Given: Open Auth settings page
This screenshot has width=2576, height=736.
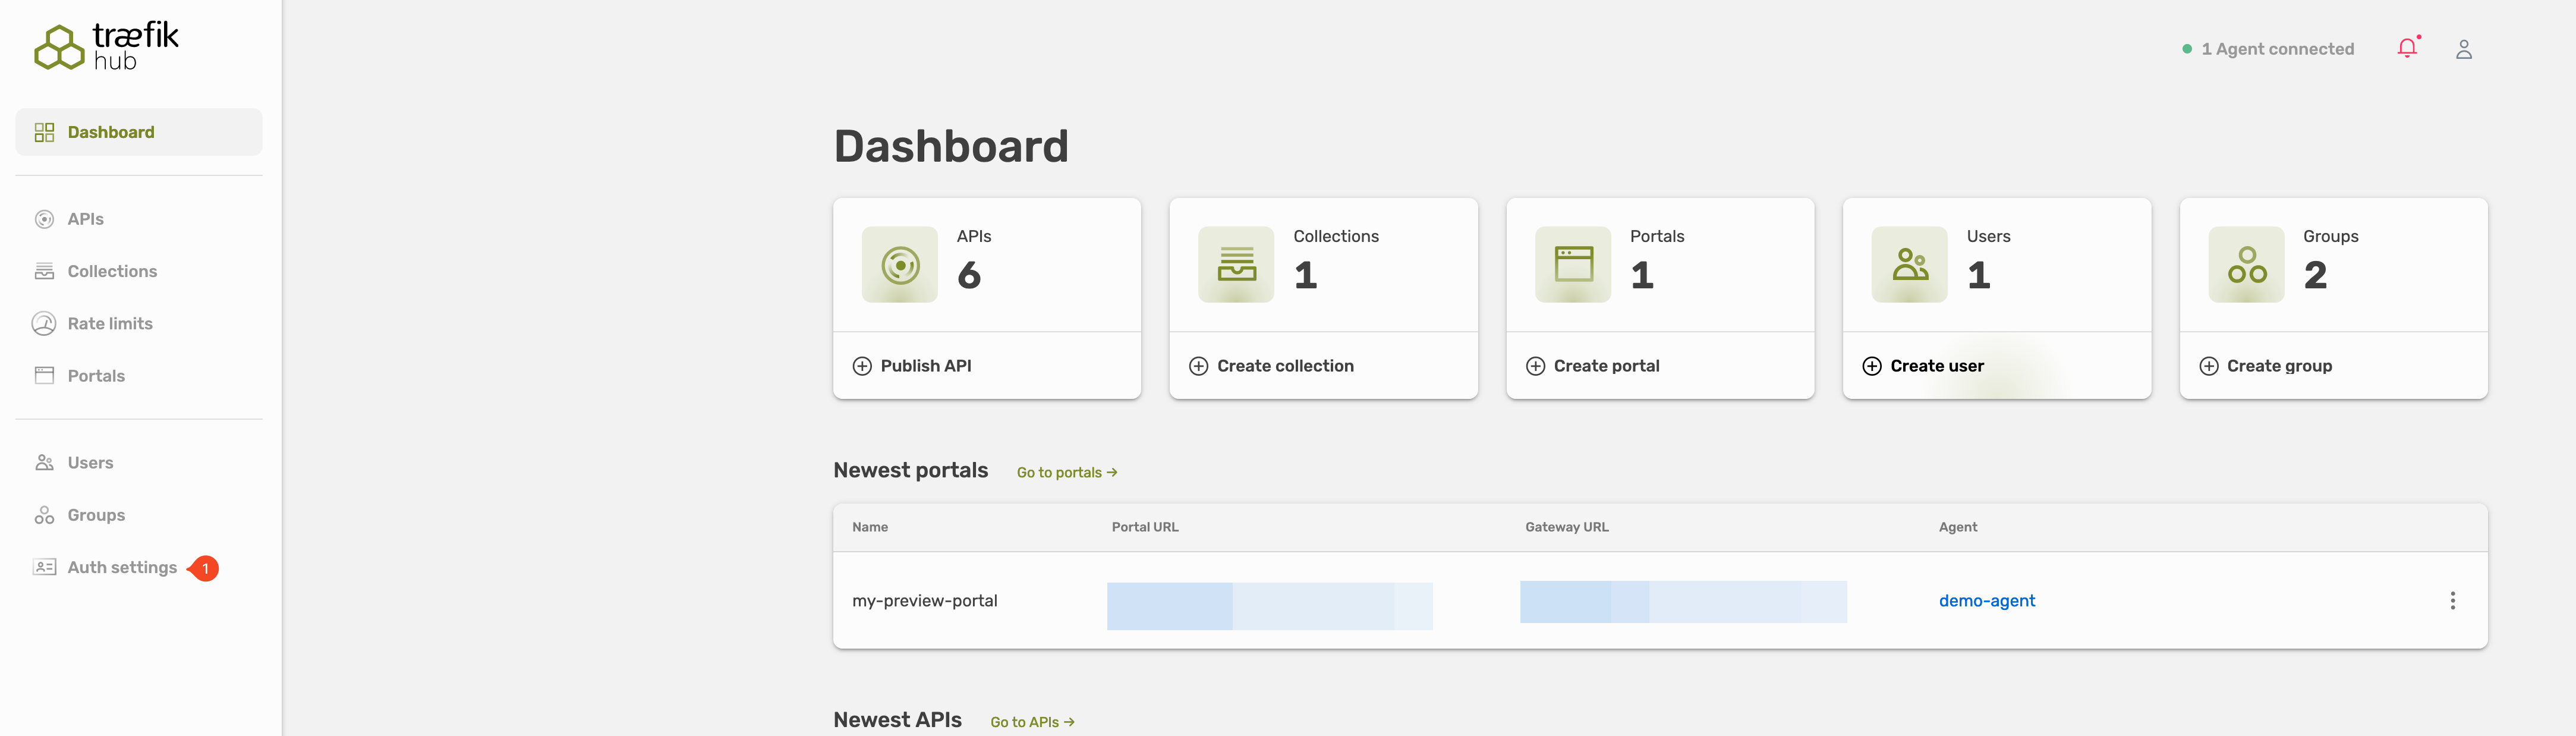Looking at the screenshot, I should click(x=122, y=567).
